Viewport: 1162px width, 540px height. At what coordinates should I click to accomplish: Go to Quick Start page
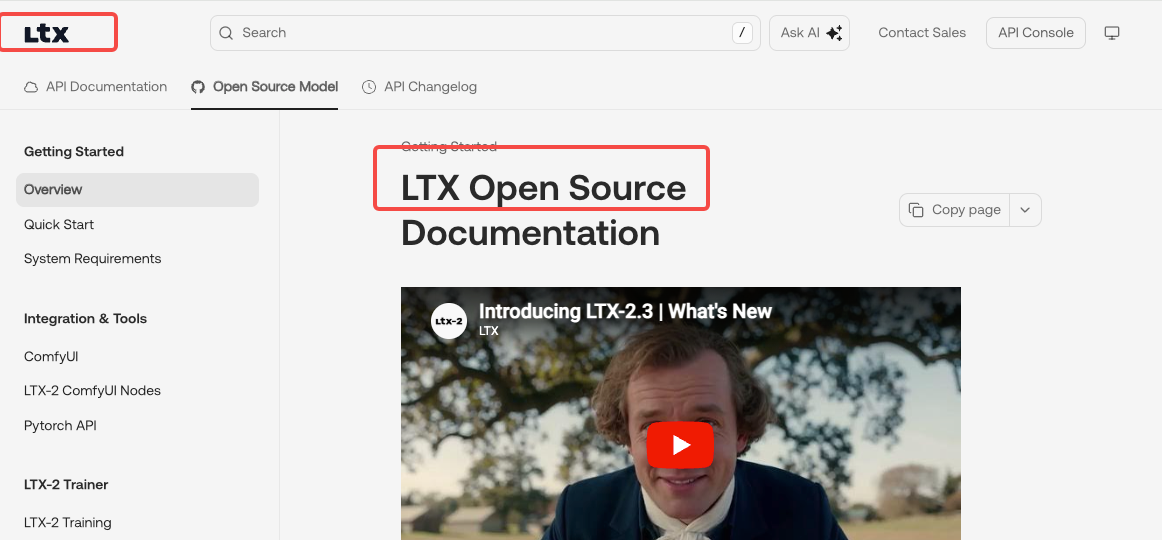[59, 224]
